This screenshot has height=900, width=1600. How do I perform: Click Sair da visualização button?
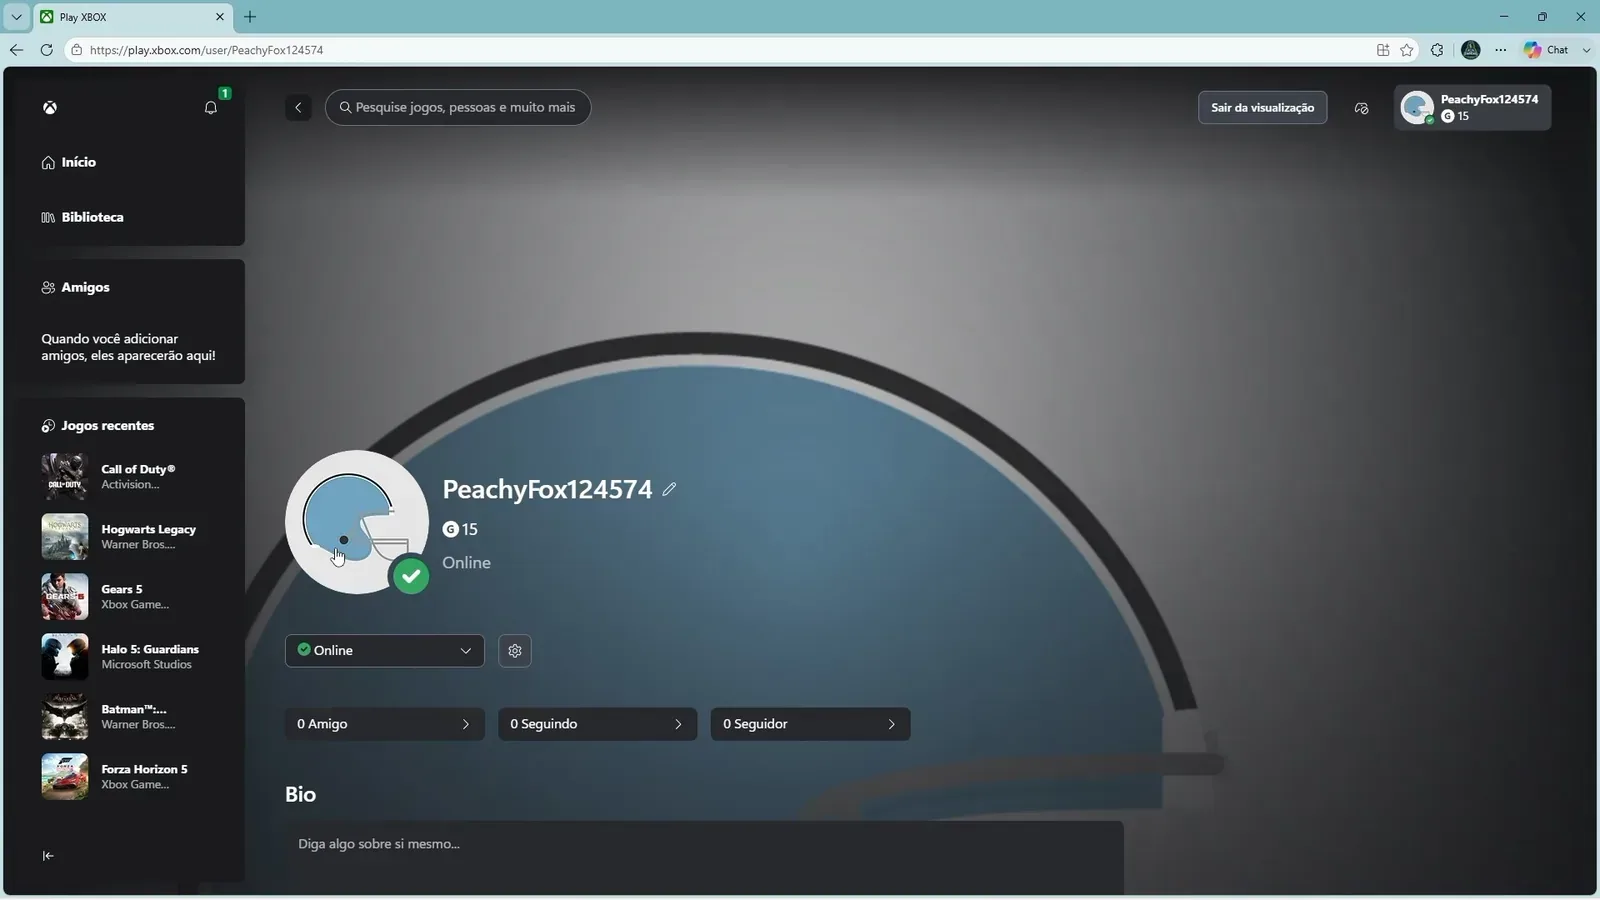(x=1263, y=108)
